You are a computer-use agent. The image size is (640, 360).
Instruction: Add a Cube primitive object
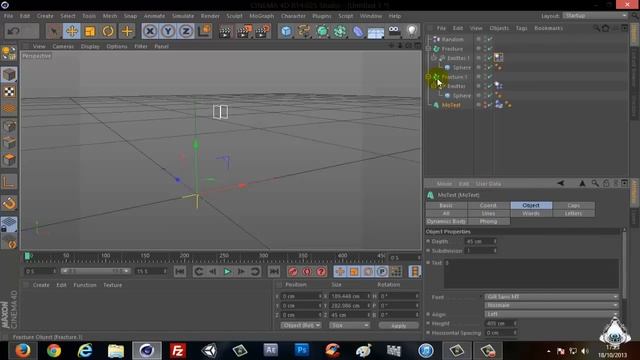[x=286, y=31]
